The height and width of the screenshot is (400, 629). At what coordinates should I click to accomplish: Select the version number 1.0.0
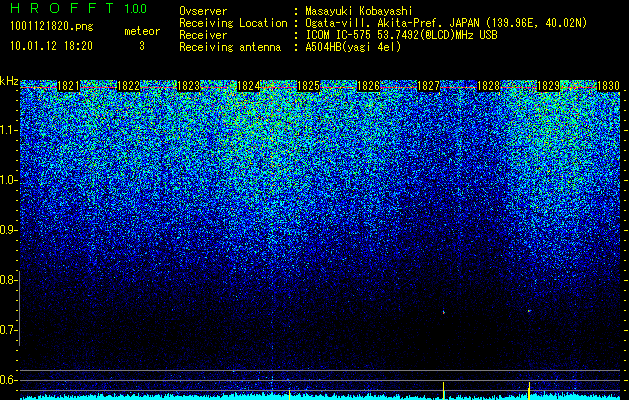pos(135,9)
